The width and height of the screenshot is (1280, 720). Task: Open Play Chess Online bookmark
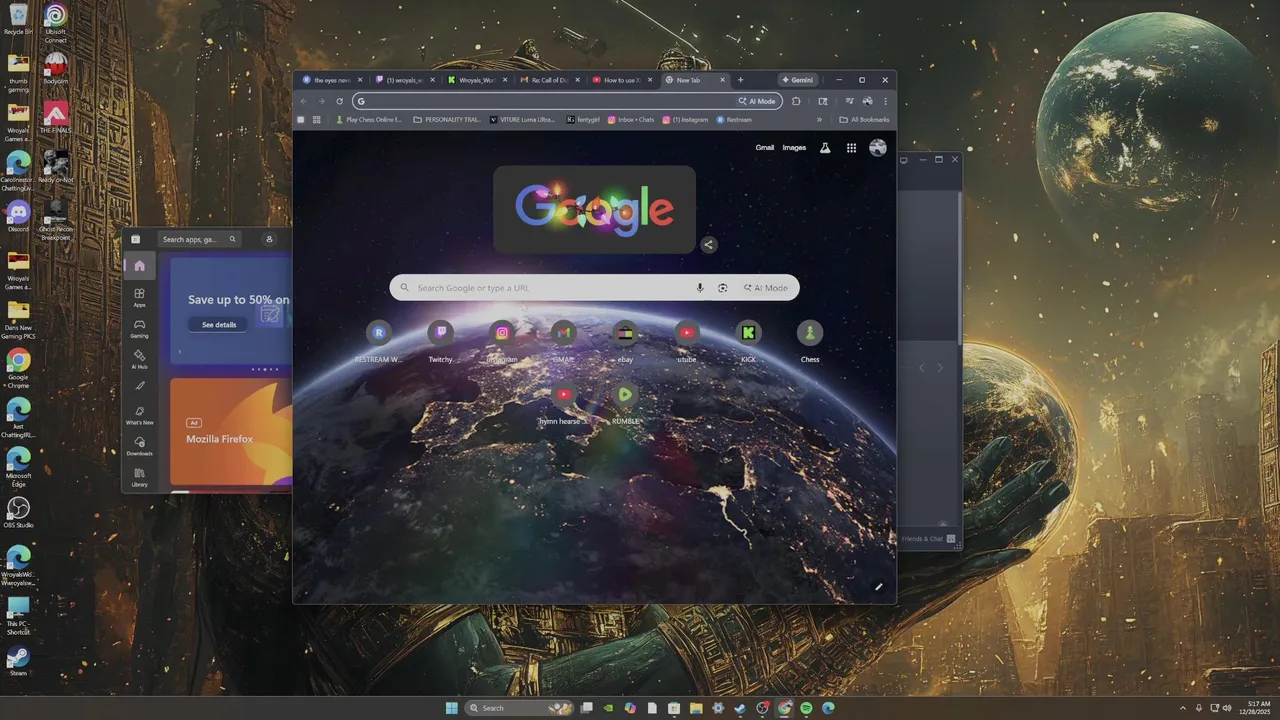tap(368, 120)
